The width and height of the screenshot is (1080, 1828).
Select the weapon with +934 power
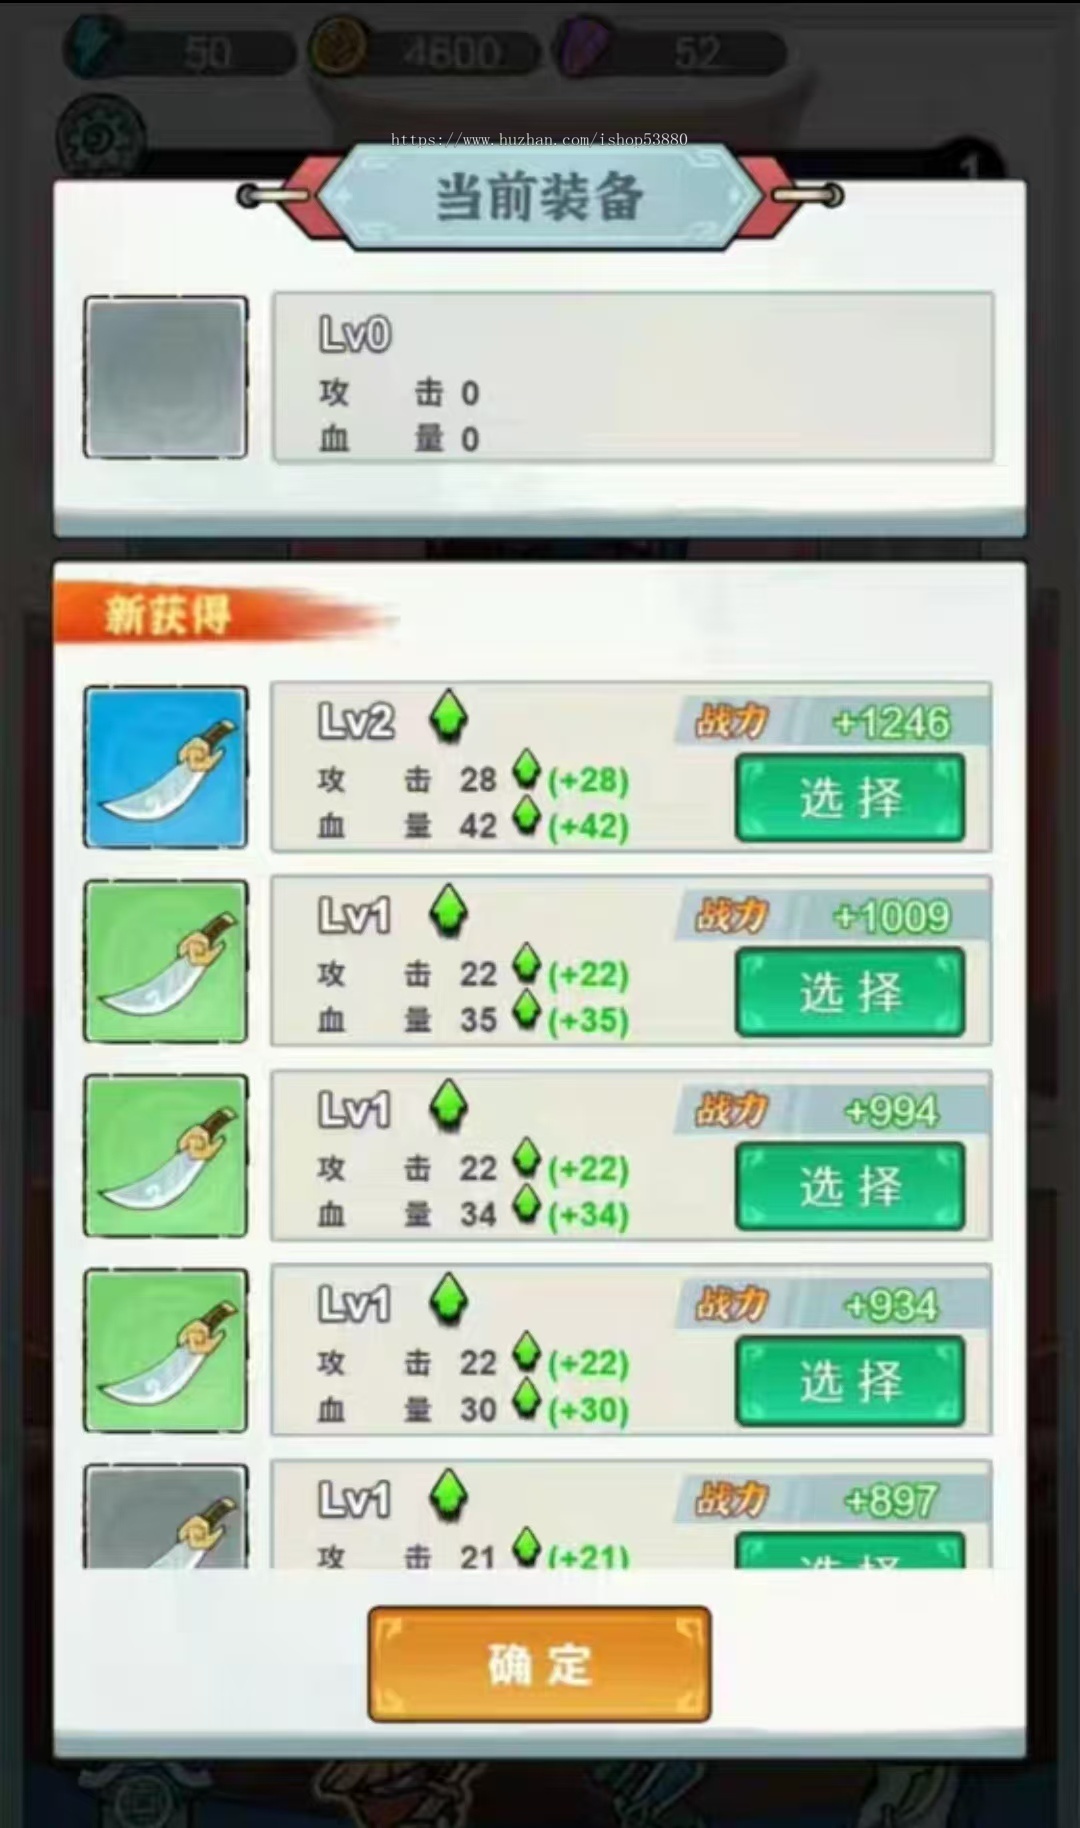tap(850, 1381)
